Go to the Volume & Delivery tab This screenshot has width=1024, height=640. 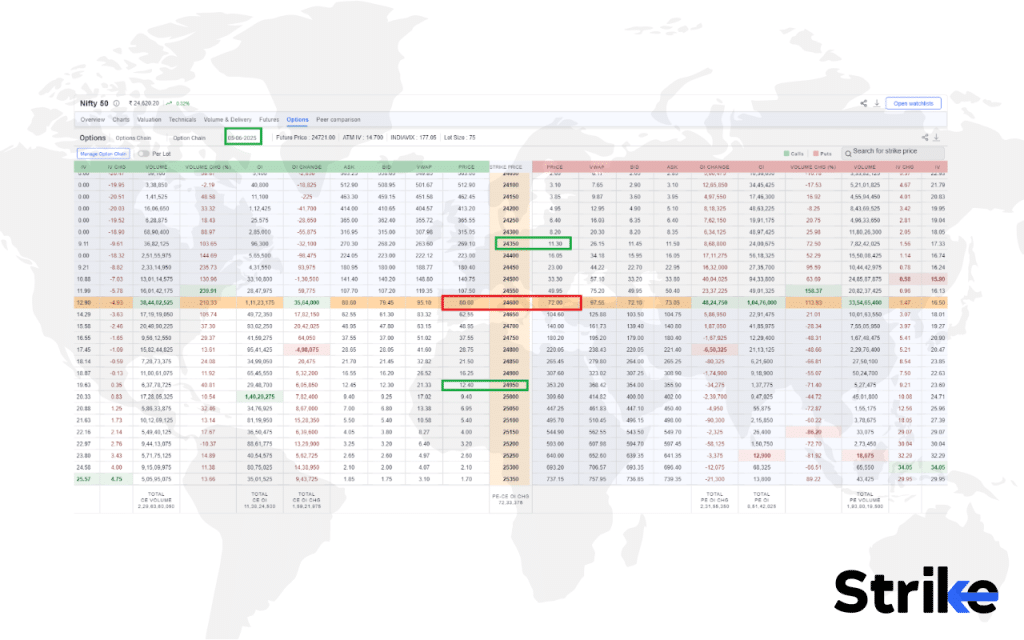[227, 120]
